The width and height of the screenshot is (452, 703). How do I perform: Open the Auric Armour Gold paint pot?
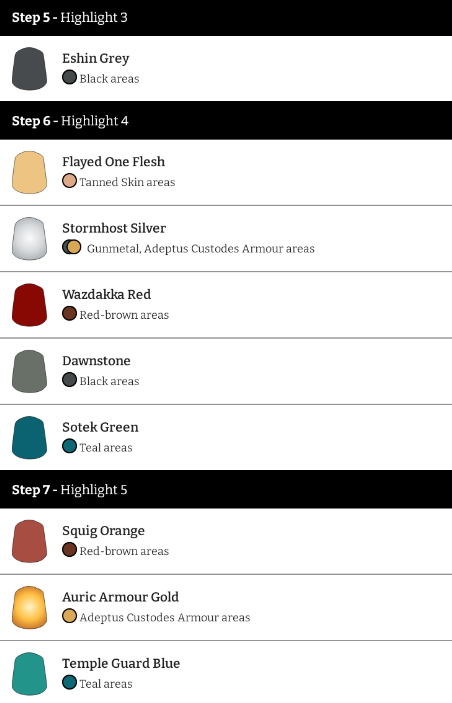(x=29, y=608)
